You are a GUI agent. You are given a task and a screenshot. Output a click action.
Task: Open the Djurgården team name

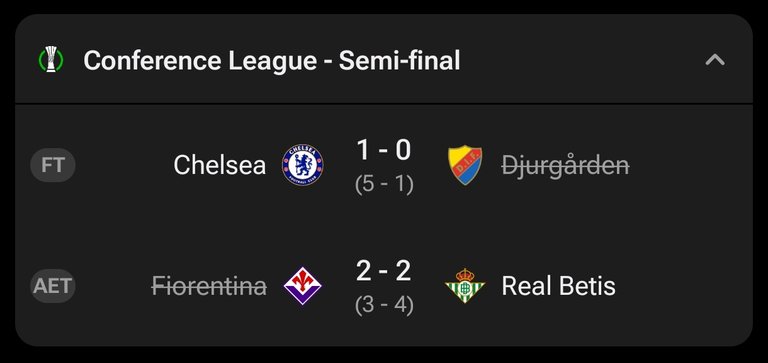tap(565, 166)
